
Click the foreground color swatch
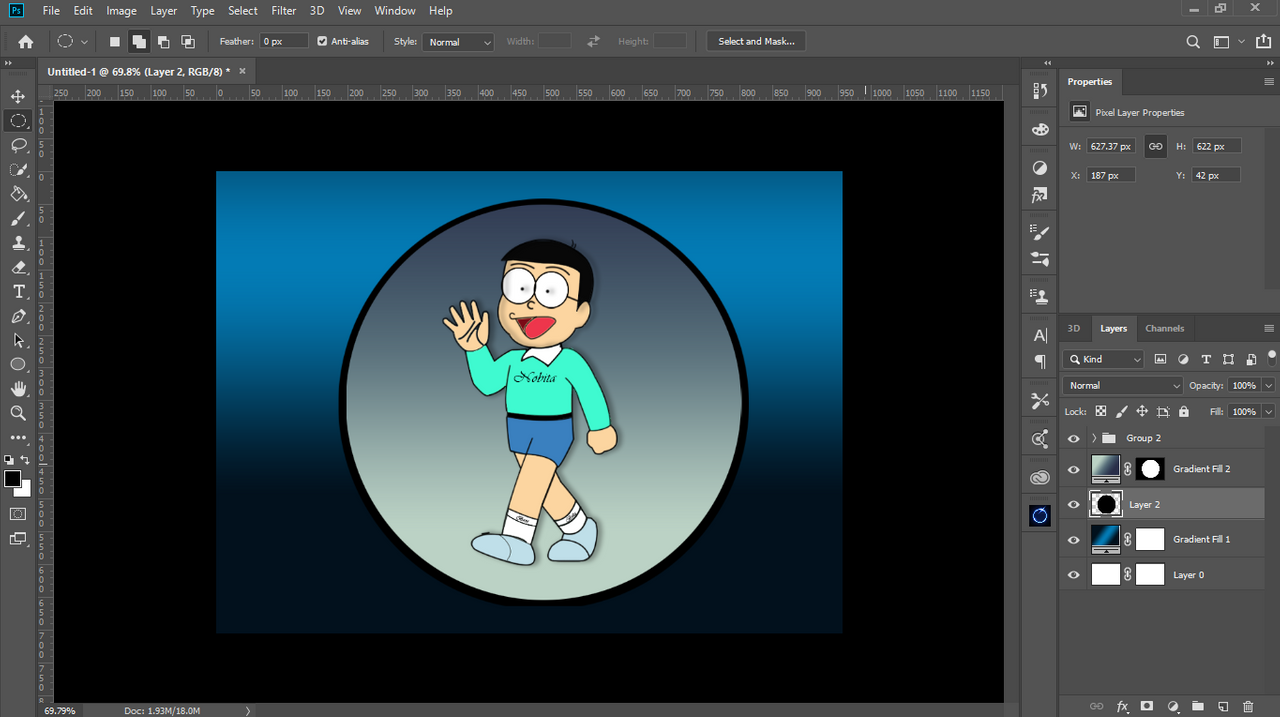click(x=13, y=479)
